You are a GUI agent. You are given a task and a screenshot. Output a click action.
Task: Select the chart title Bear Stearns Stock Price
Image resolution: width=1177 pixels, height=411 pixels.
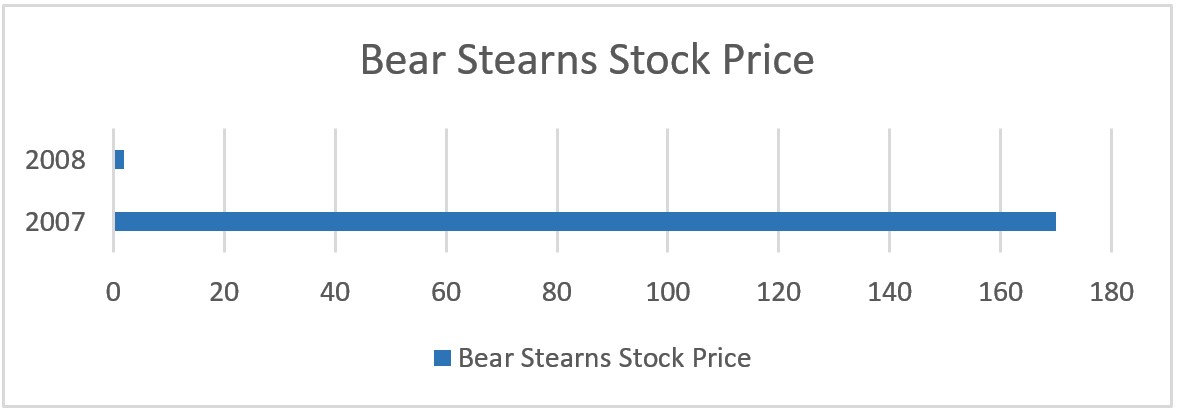point(587,62)
